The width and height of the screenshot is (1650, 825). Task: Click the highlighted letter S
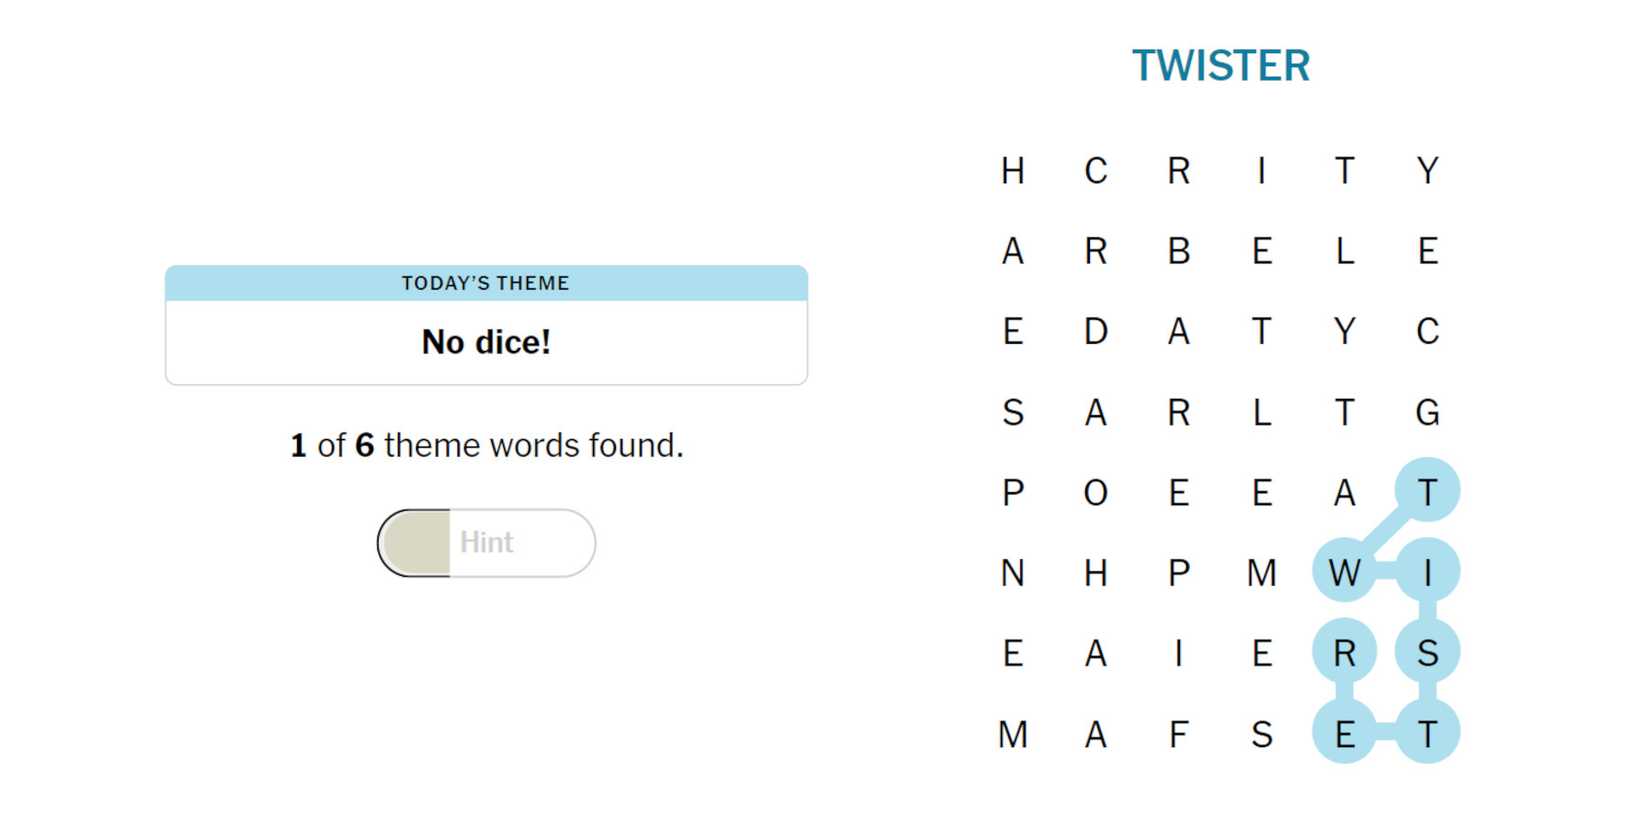click(1427, 653)
